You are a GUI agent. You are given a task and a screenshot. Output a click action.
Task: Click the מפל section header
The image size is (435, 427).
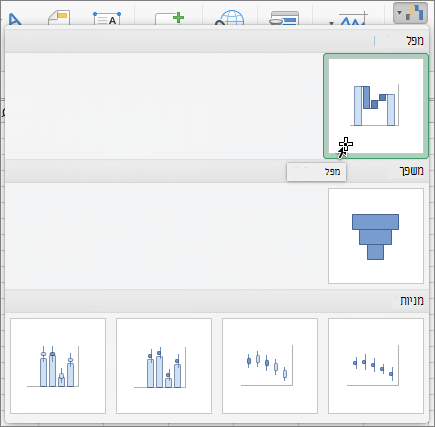pyautogui.click(x=415, y=41)
